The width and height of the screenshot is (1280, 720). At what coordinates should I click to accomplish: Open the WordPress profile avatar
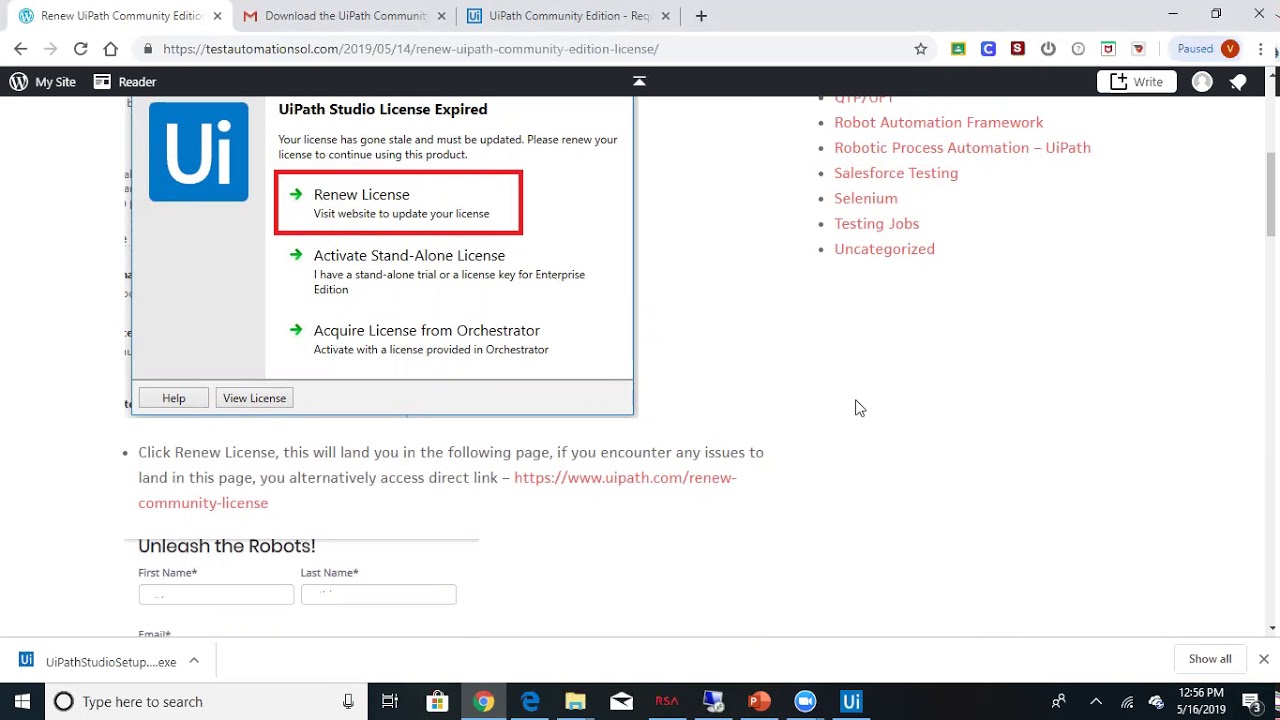(x=1202, y=82)
